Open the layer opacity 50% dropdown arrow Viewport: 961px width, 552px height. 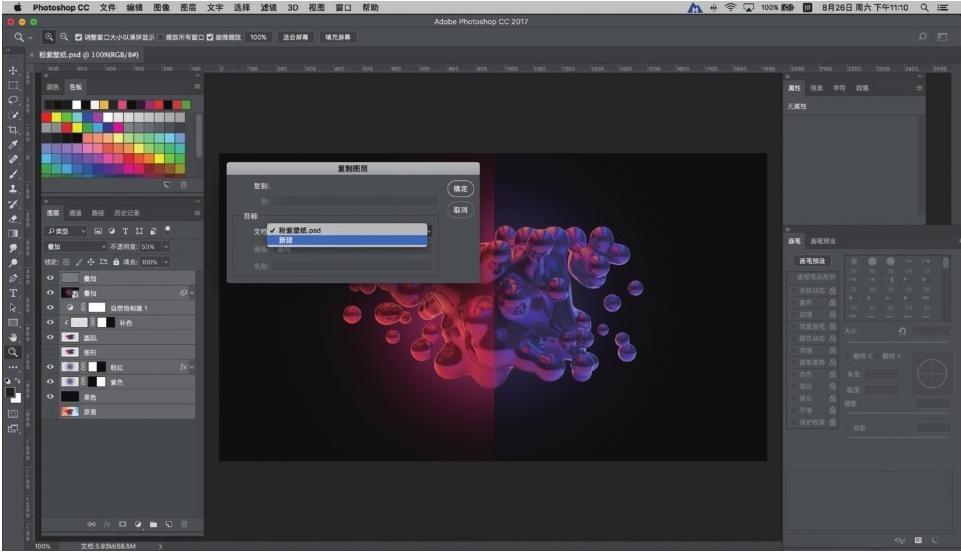pyautogui.click(x=166, y=246)
